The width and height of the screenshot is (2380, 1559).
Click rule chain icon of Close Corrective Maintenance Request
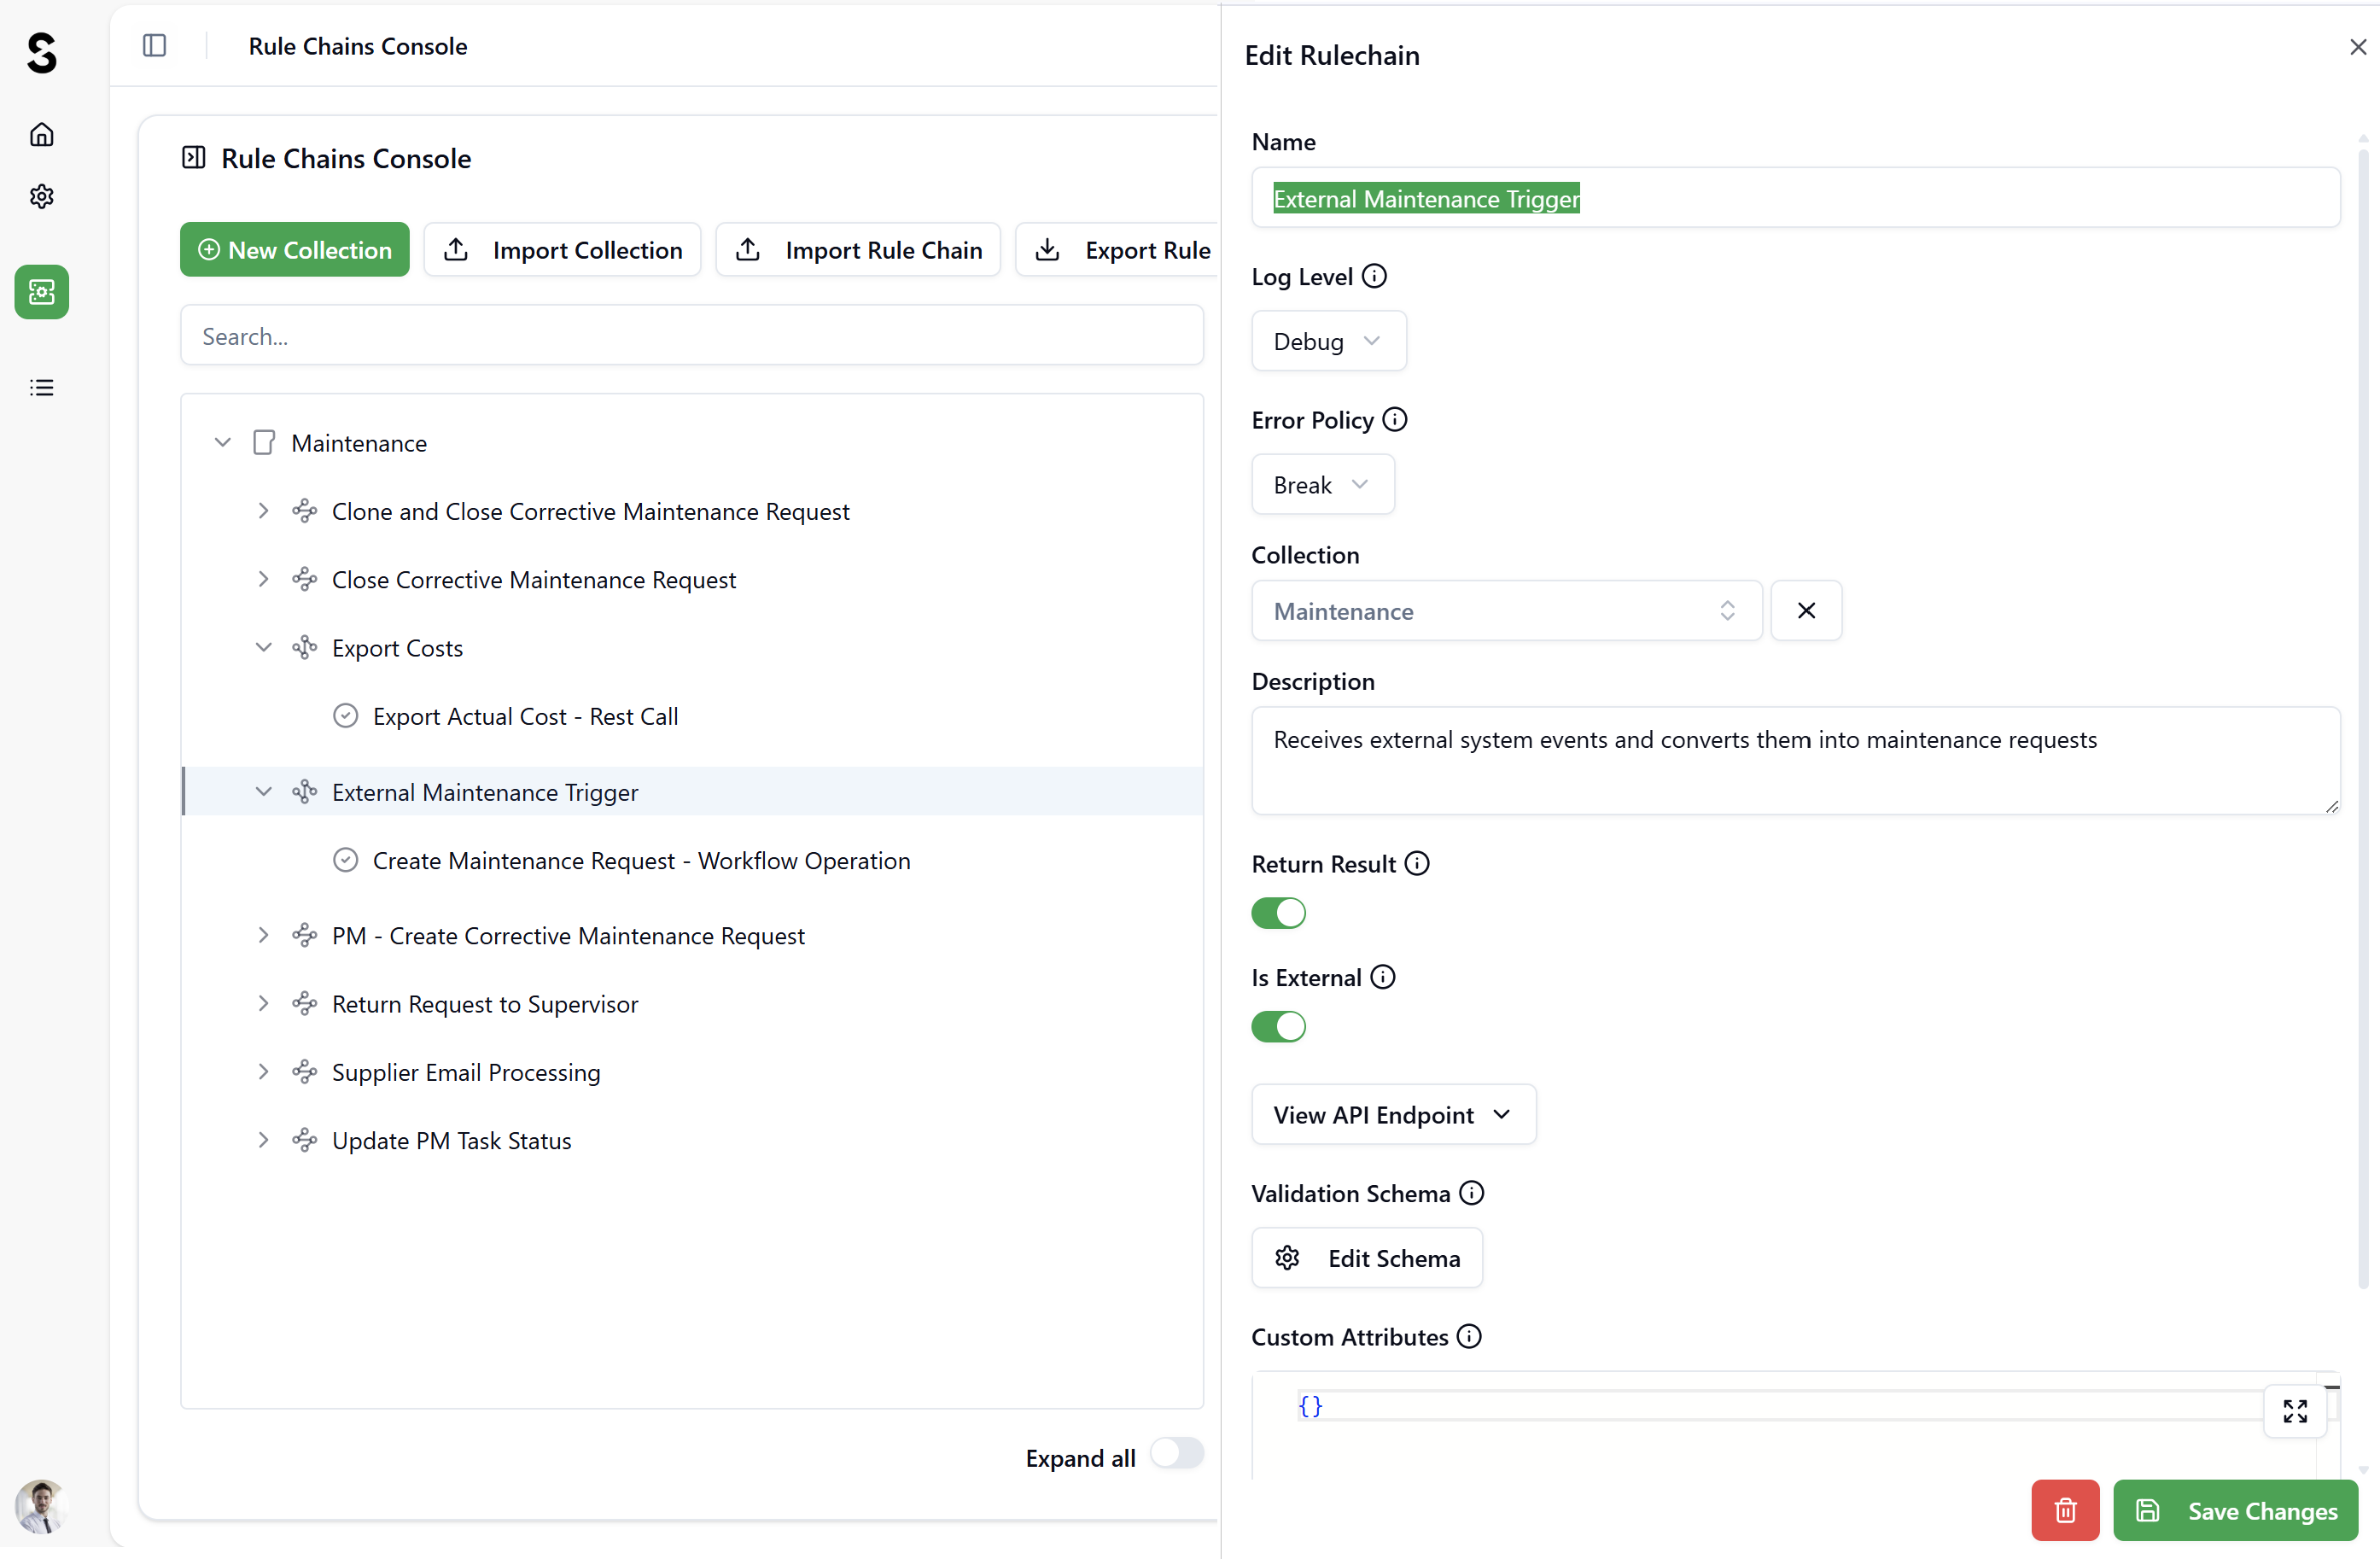tap(304, 580)
